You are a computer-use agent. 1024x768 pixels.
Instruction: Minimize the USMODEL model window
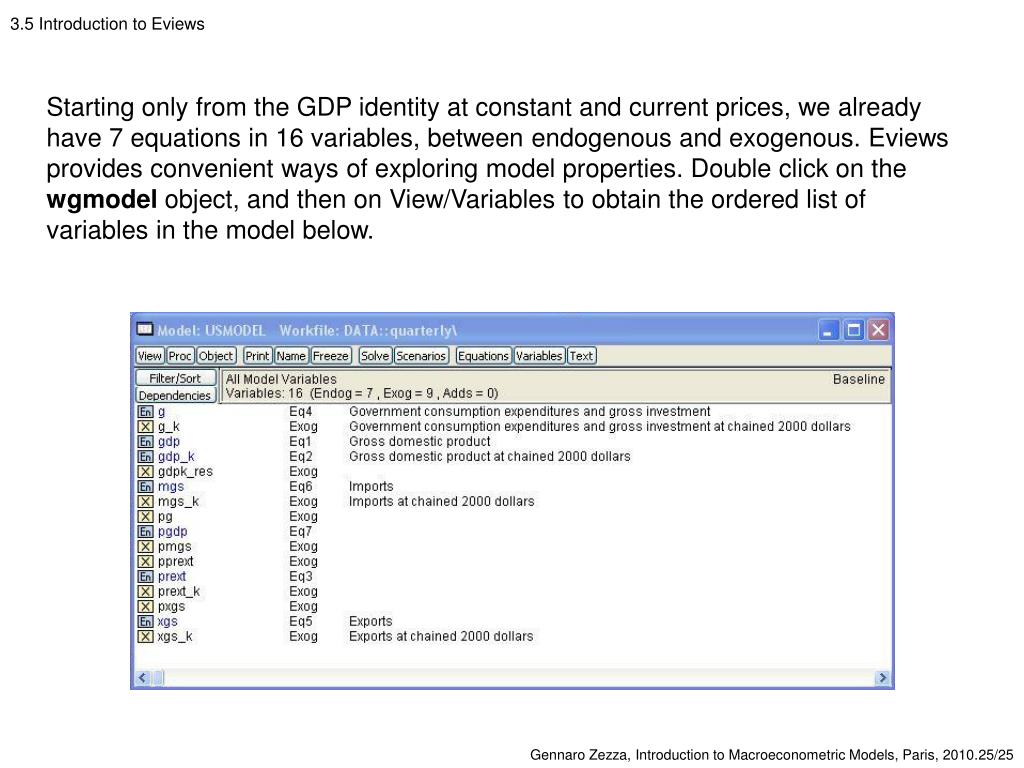pos(828,330)
